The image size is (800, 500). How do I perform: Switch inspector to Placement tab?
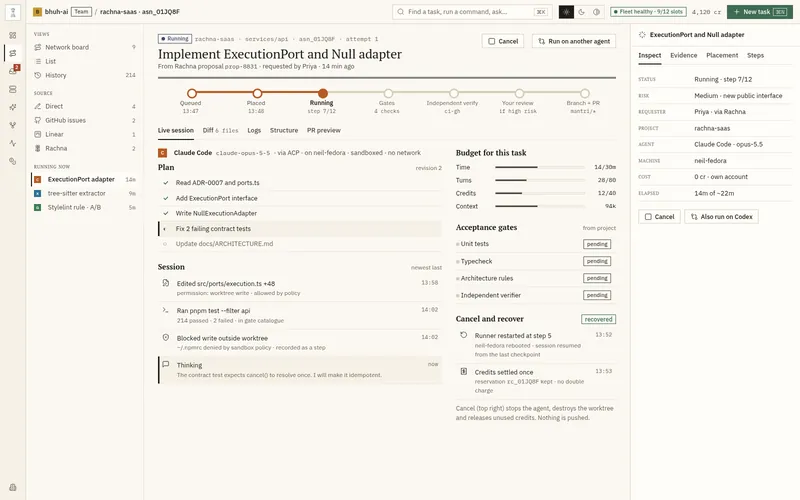[722, 56]
